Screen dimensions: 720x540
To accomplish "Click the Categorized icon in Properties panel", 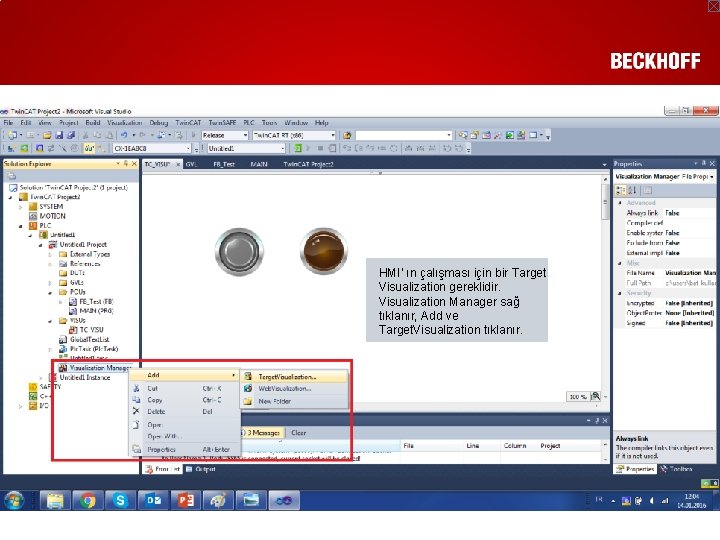I will tap(620, 190).
